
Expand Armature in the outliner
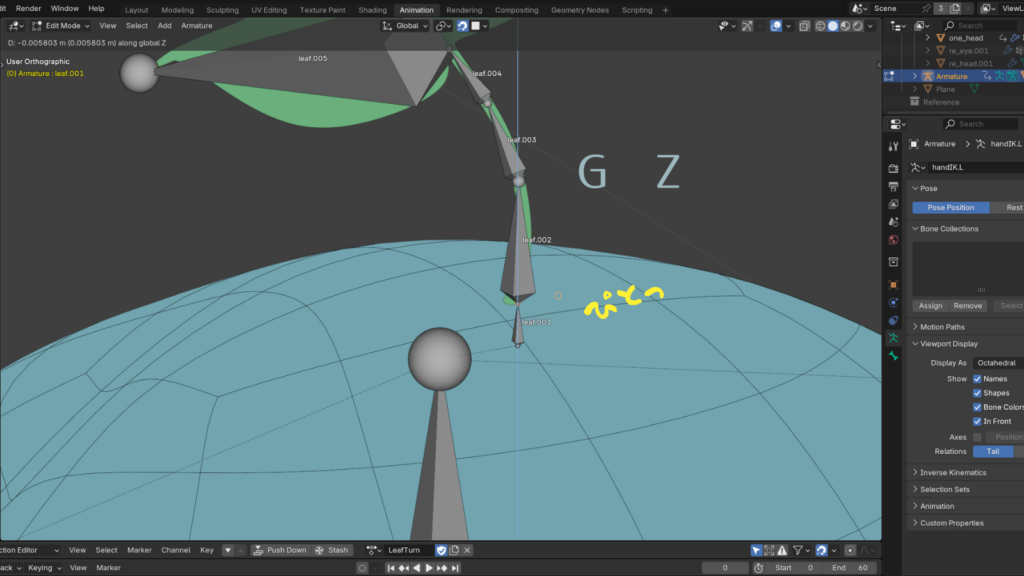coord(914,76)
